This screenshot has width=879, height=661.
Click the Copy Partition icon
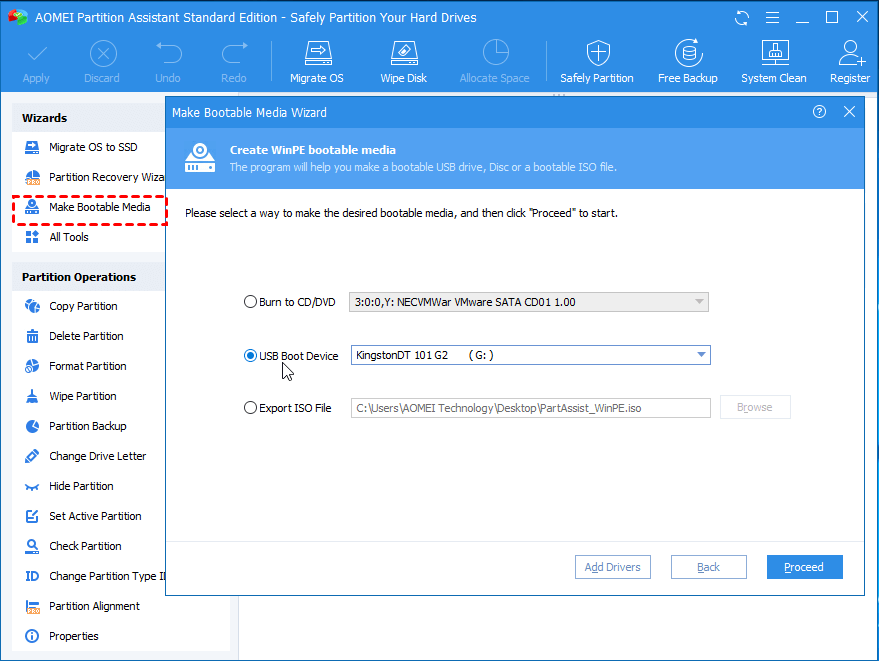(x=33, y=306)
